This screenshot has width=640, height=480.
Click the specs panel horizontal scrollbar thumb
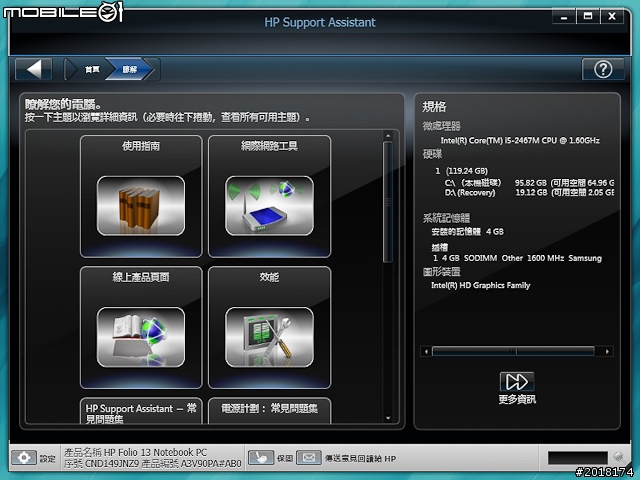513,351
